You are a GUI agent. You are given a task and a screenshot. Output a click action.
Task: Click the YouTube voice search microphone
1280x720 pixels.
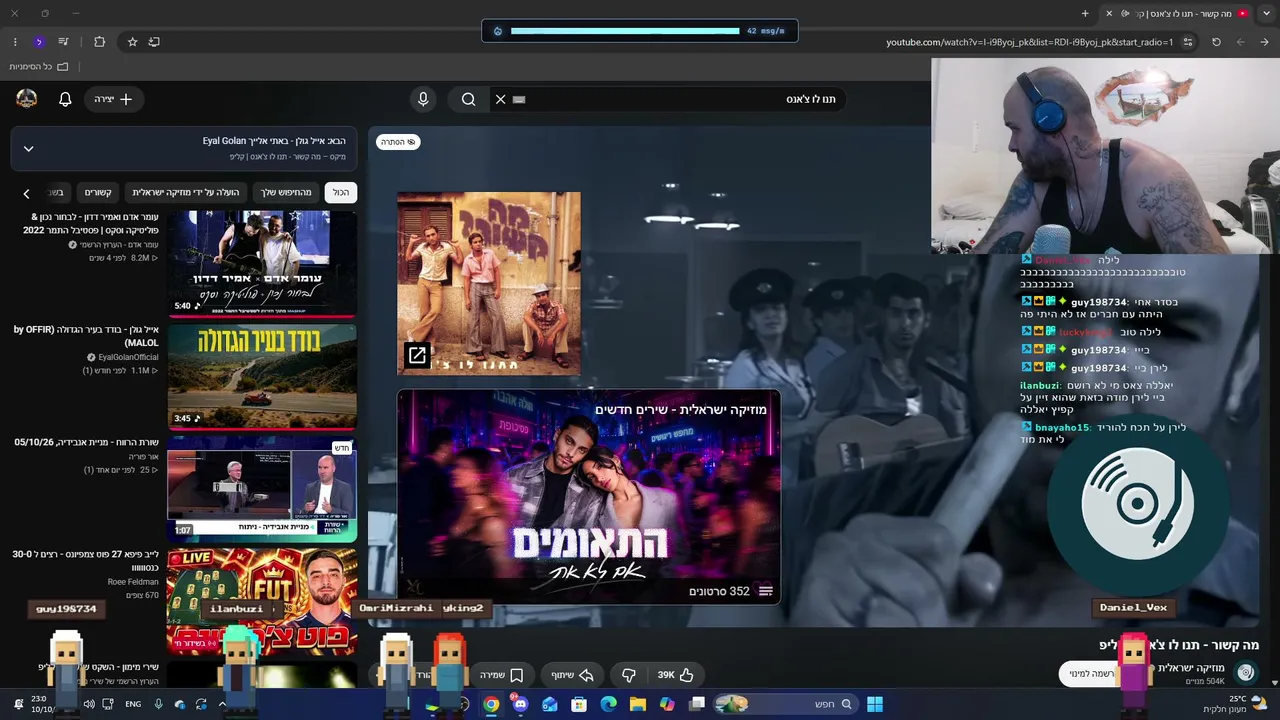click(x=423, y=99)
